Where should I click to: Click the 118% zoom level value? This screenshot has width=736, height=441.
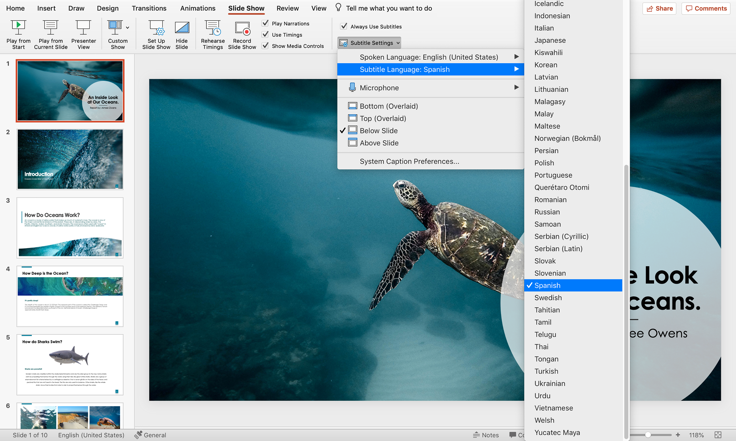pos(696,435)
